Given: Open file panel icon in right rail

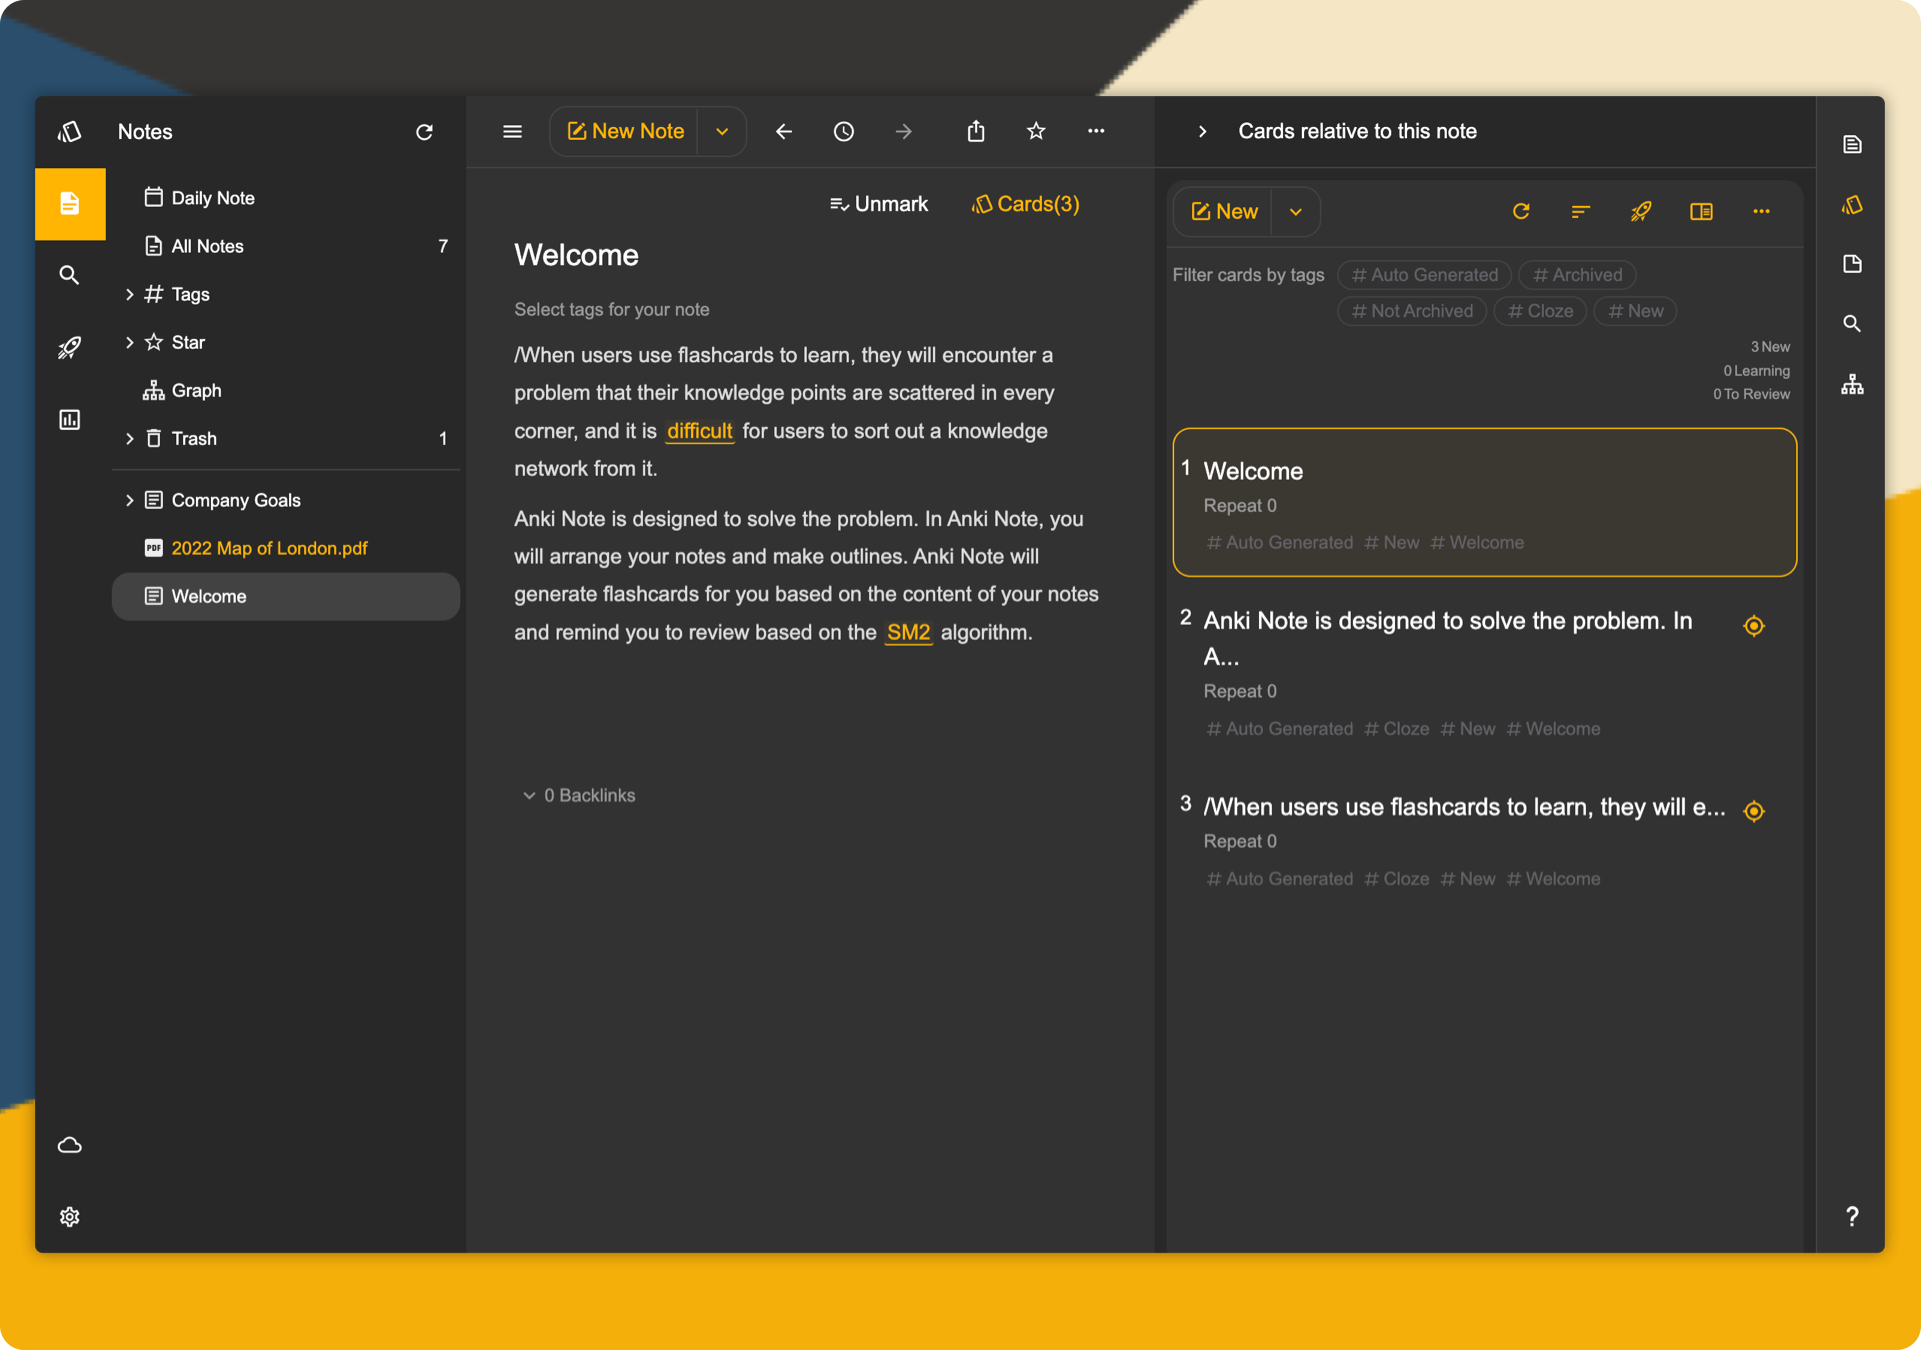Looking at the screenshot, I should tap(1852, 264).
